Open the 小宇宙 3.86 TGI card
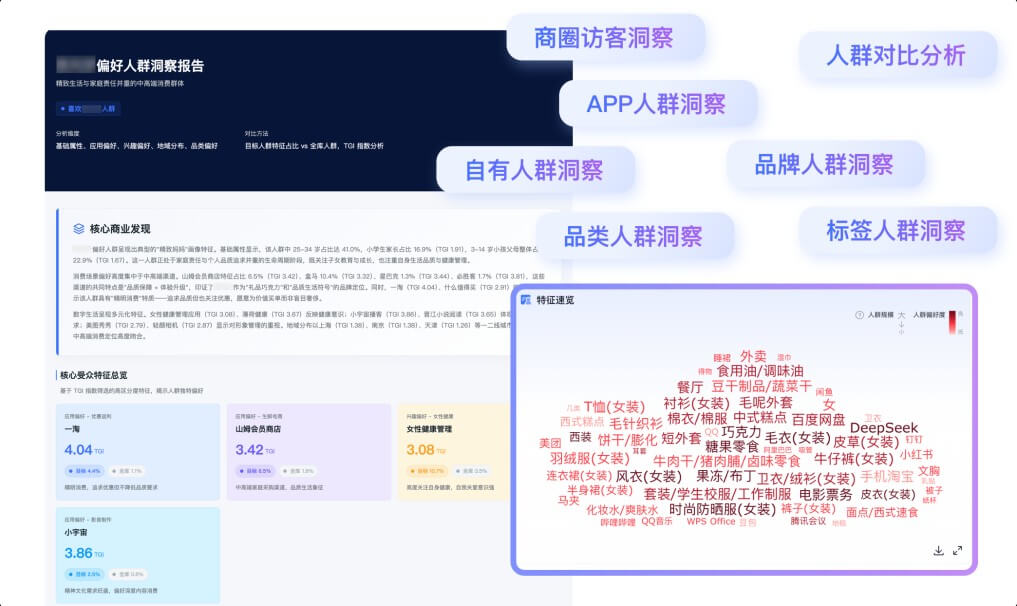This screenshot has height=606, width=1017. pyautogui.click(x=138, y=555)
